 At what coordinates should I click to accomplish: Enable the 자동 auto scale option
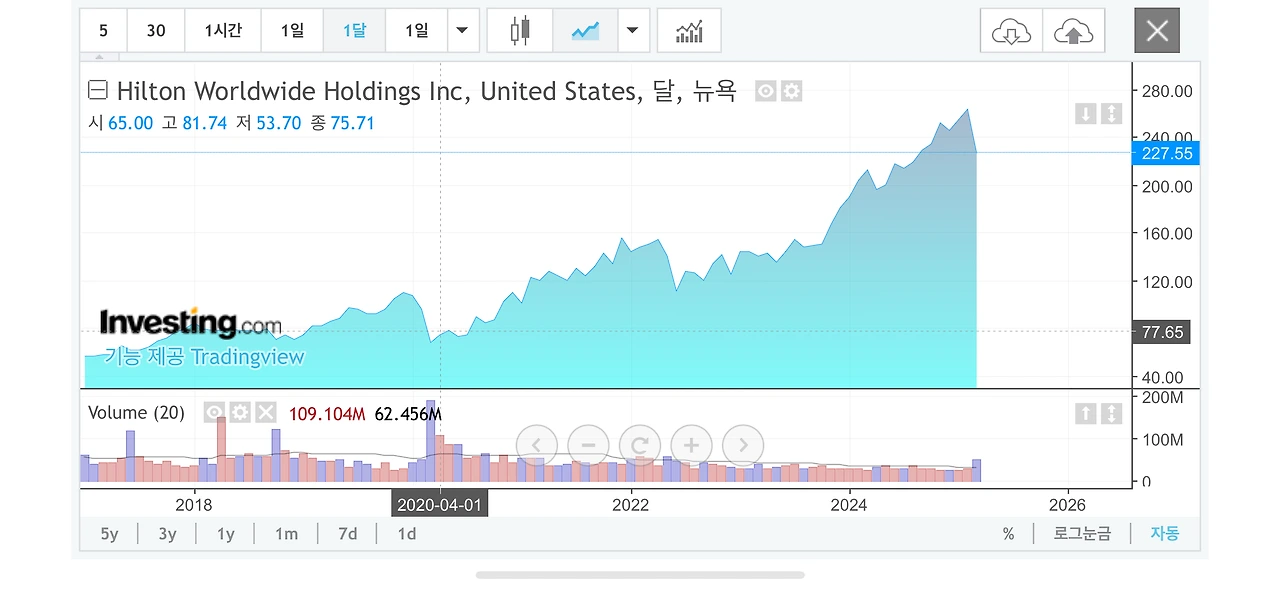pyautogui.click(x=1164, y=534)
